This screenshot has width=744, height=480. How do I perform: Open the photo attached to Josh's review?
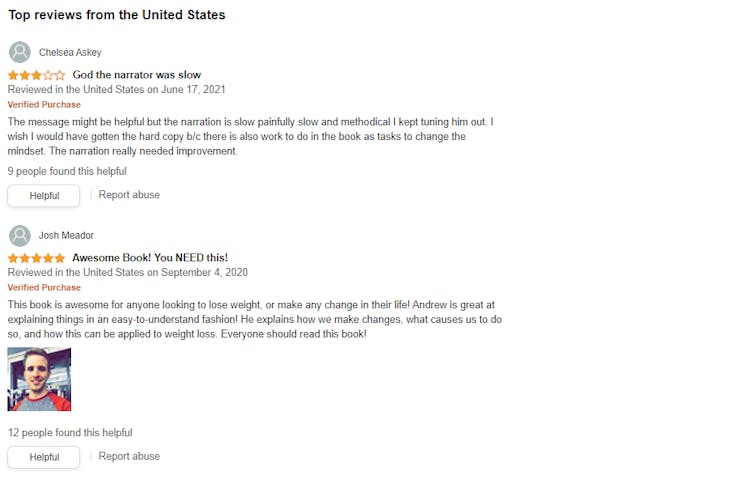[x=39, y=379]
